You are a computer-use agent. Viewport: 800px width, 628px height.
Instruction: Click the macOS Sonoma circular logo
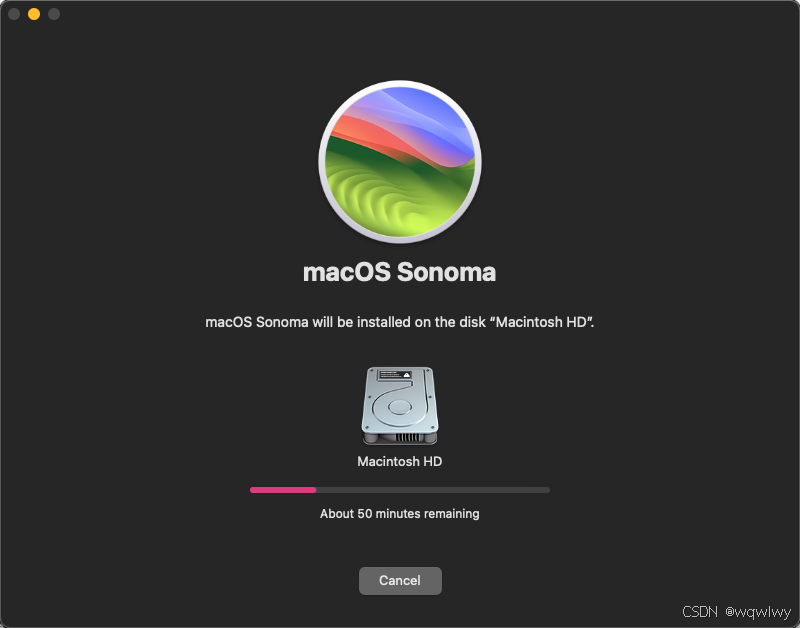(x=399, y=161)
